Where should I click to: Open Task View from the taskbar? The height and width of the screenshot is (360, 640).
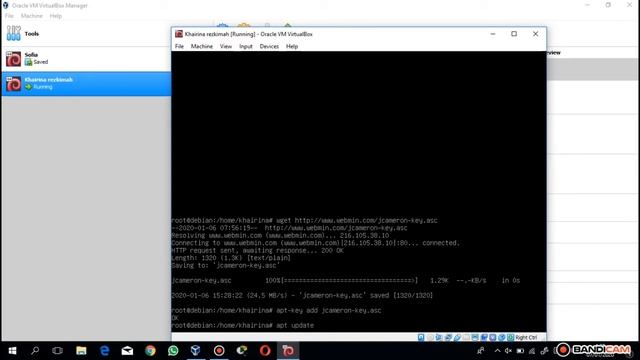tap(58, 351)
